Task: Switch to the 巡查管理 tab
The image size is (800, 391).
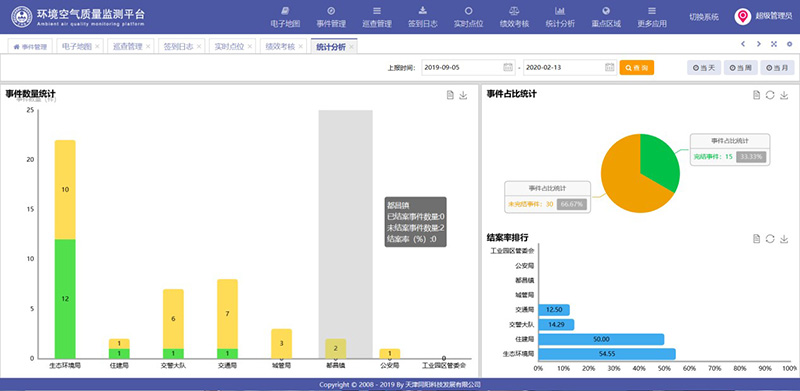Action: [128, 46]
